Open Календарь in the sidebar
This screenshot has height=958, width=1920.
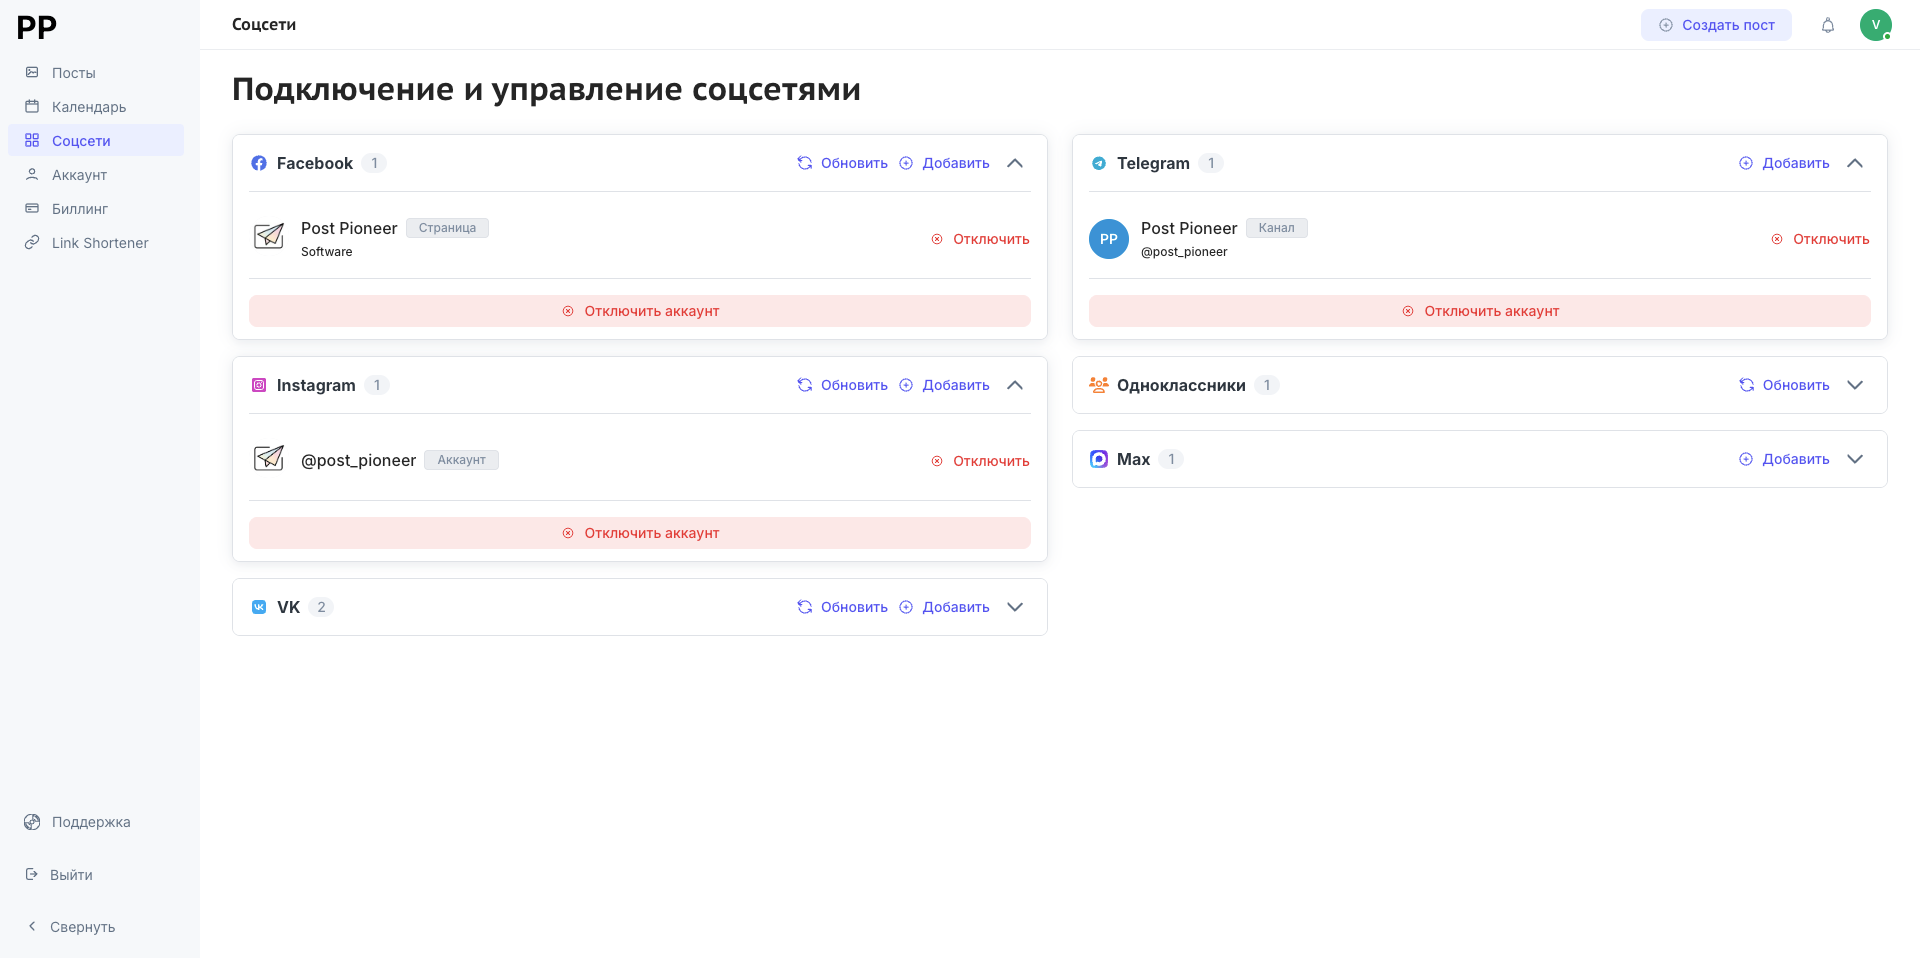click(x=88, y=107)
